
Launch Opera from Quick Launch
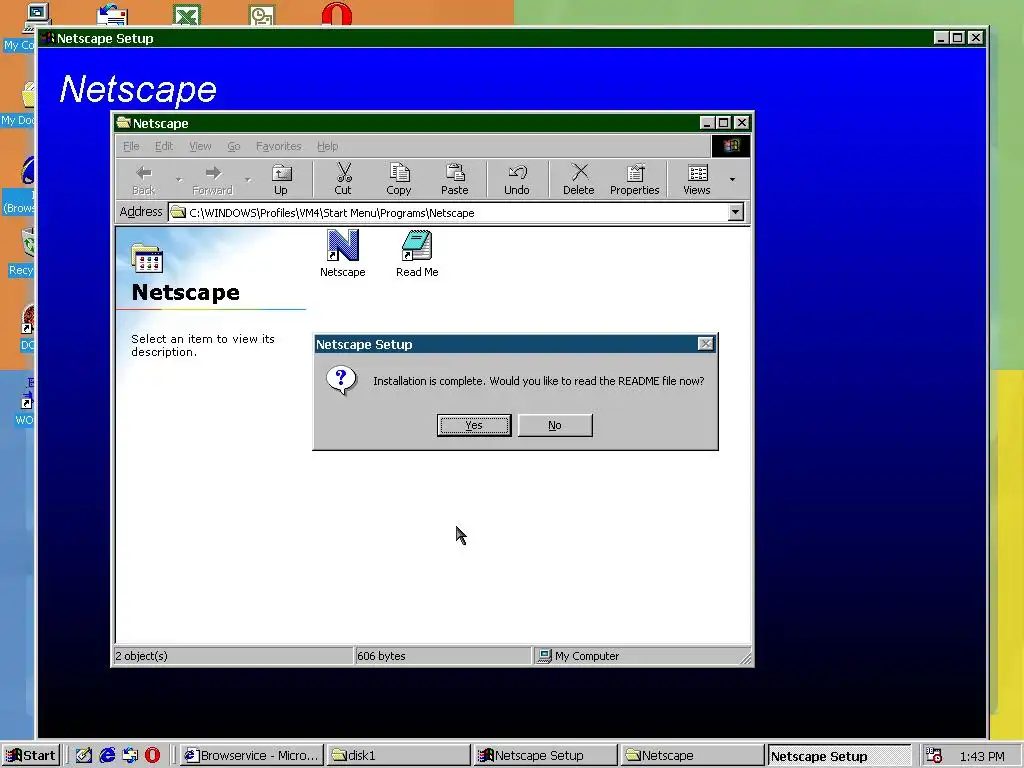152,756
